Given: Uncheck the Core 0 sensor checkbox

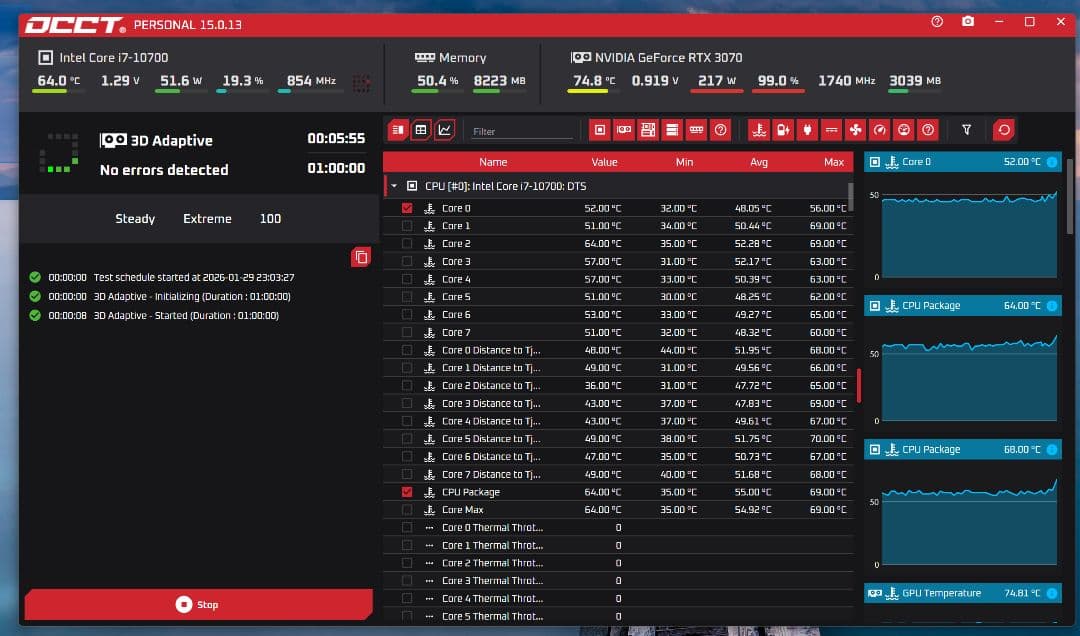Looking at the screenshot, I should tap(407, 208).
